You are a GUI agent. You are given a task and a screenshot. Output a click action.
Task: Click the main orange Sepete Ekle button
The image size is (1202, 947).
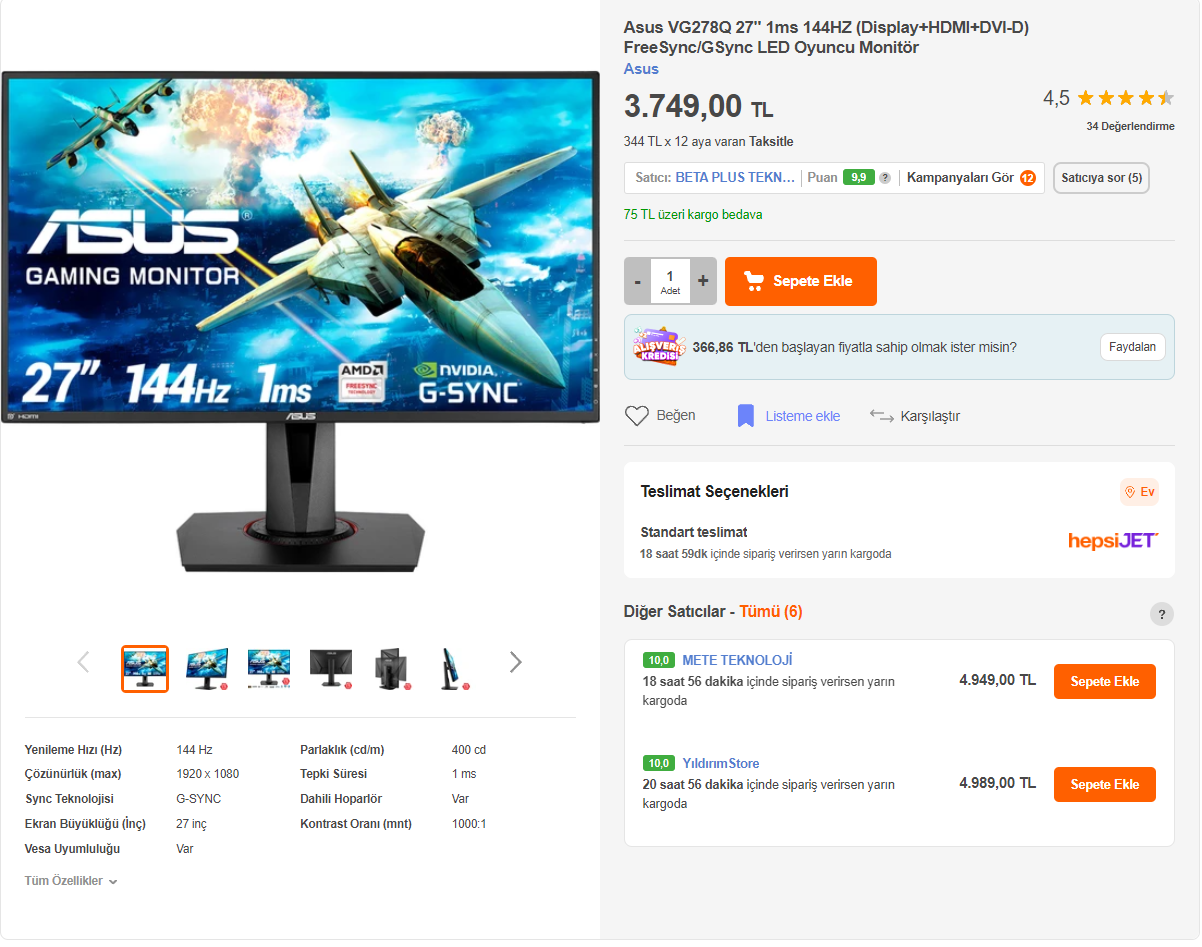pos(801,281)
